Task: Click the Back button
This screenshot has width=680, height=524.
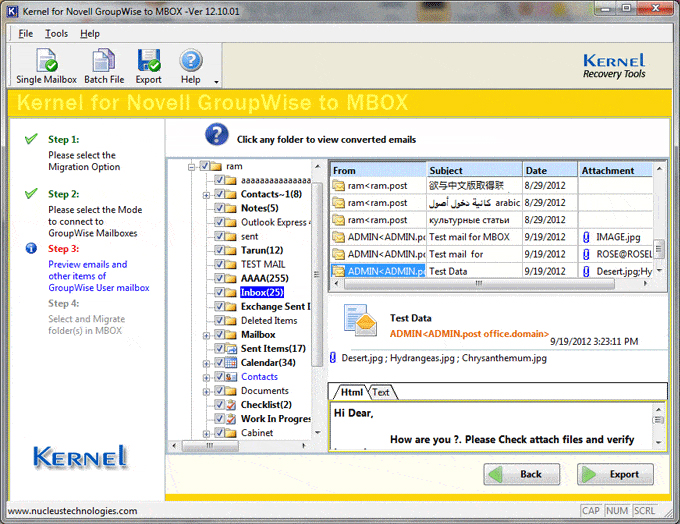Action: click(522, 474)
